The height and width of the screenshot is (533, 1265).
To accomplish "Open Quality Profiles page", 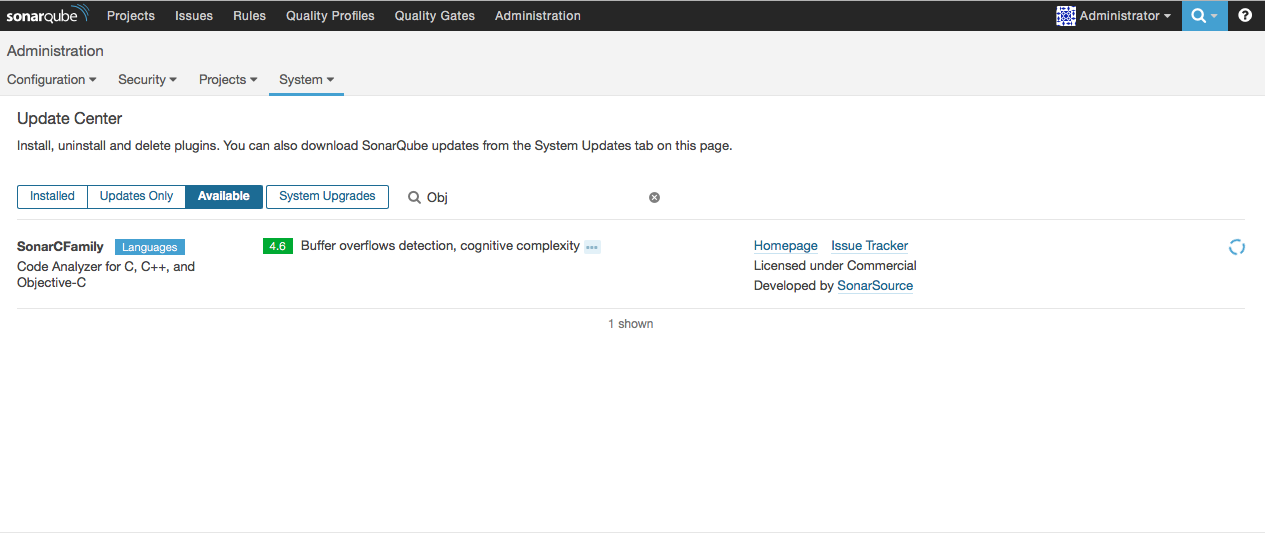I will point(330,16).
